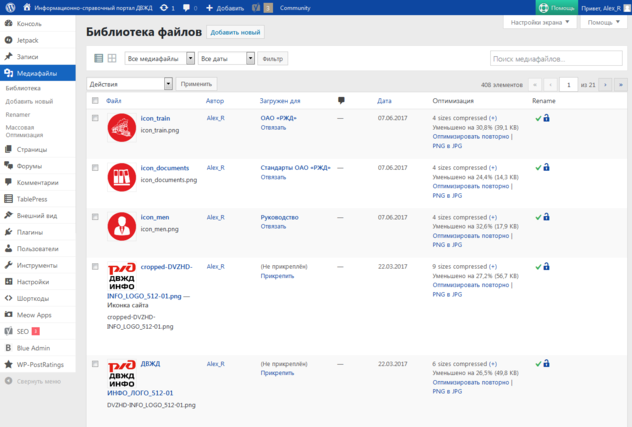Check the icon_men row checkbox
632x427 pixels.
pos(95,216)
